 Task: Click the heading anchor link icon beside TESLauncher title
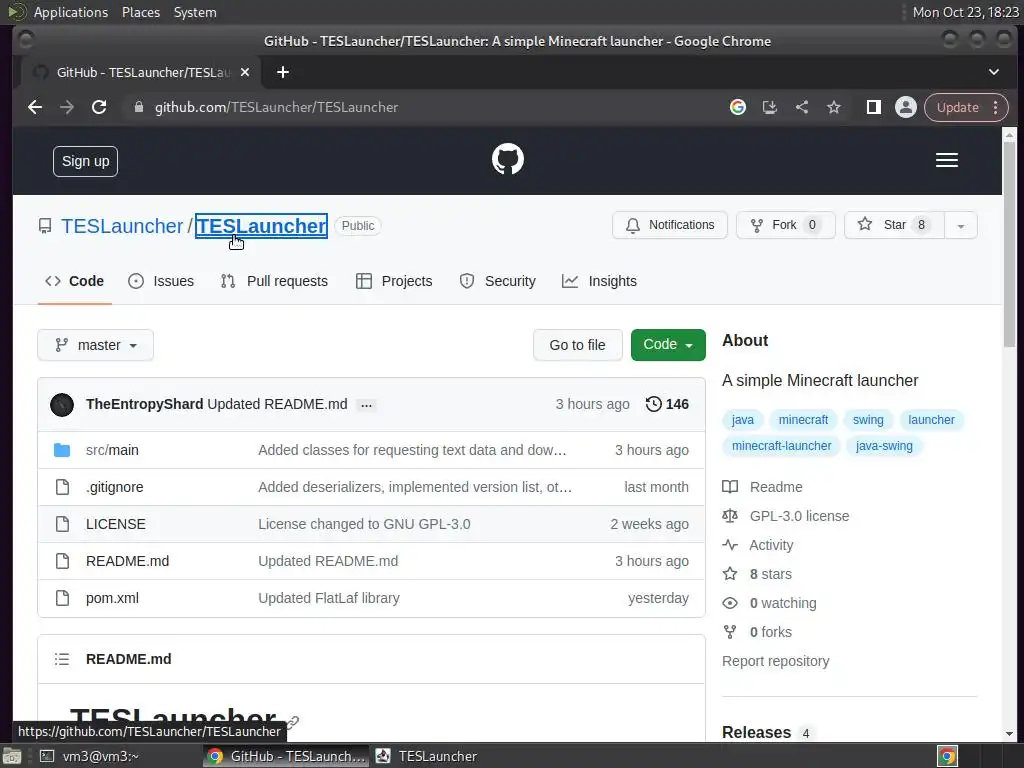tap(293, 721)
